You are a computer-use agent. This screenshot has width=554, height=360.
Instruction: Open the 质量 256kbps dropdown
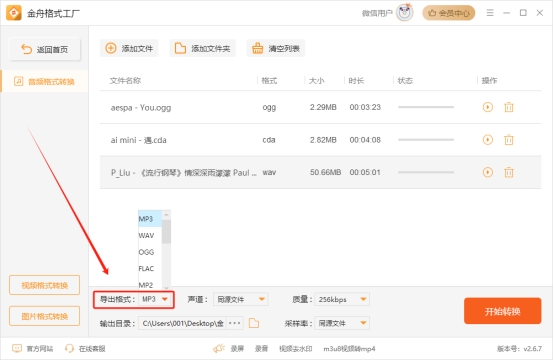342,299
